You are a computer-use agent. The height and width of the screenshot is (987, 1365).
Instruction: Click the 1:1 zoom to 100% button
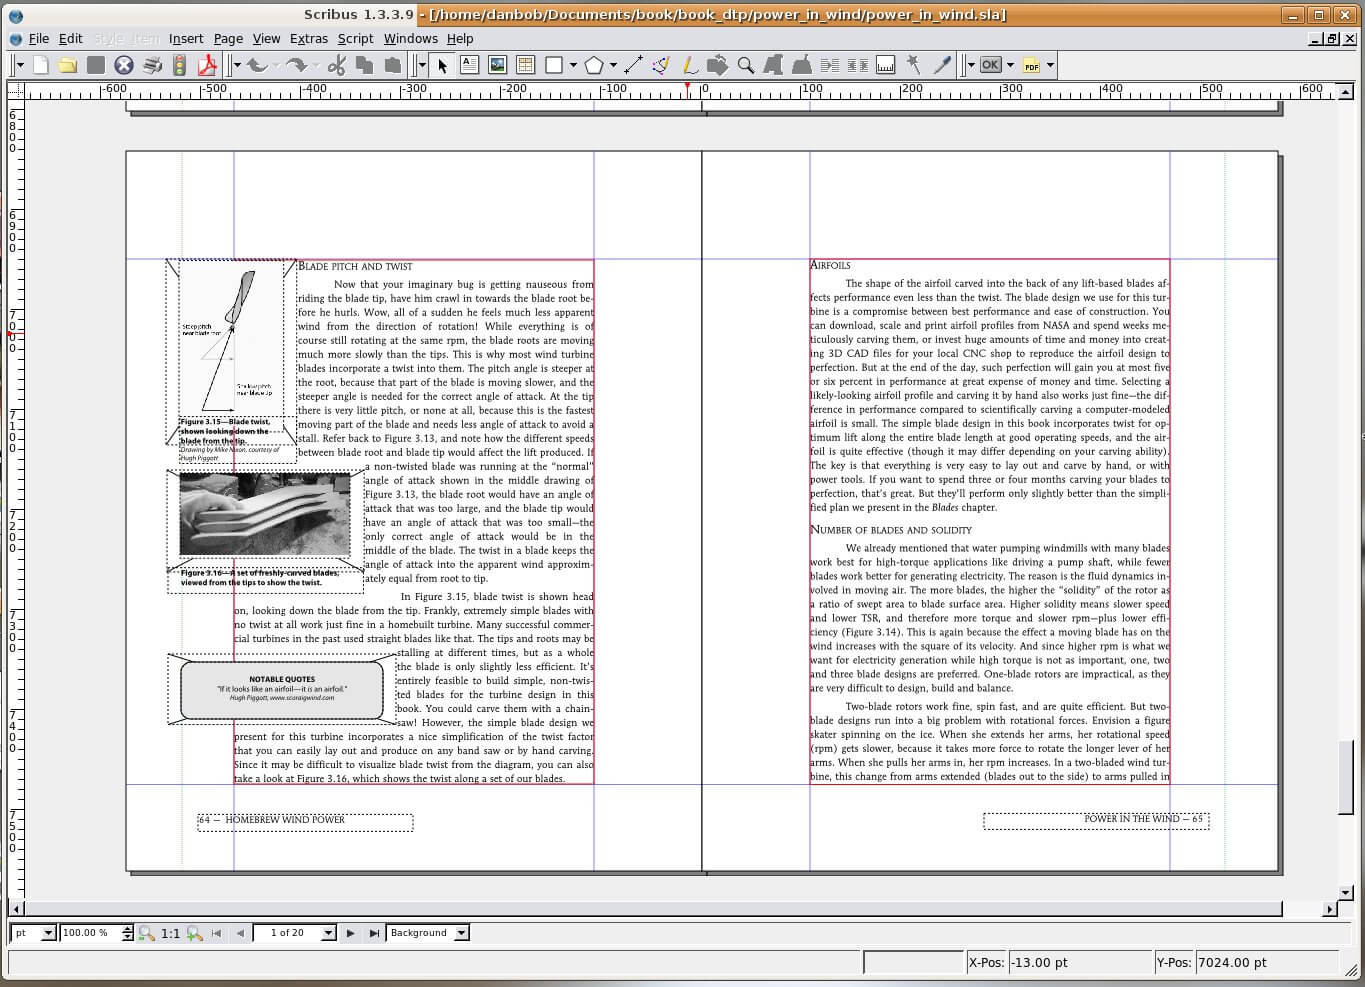click(x=171, y=933)
